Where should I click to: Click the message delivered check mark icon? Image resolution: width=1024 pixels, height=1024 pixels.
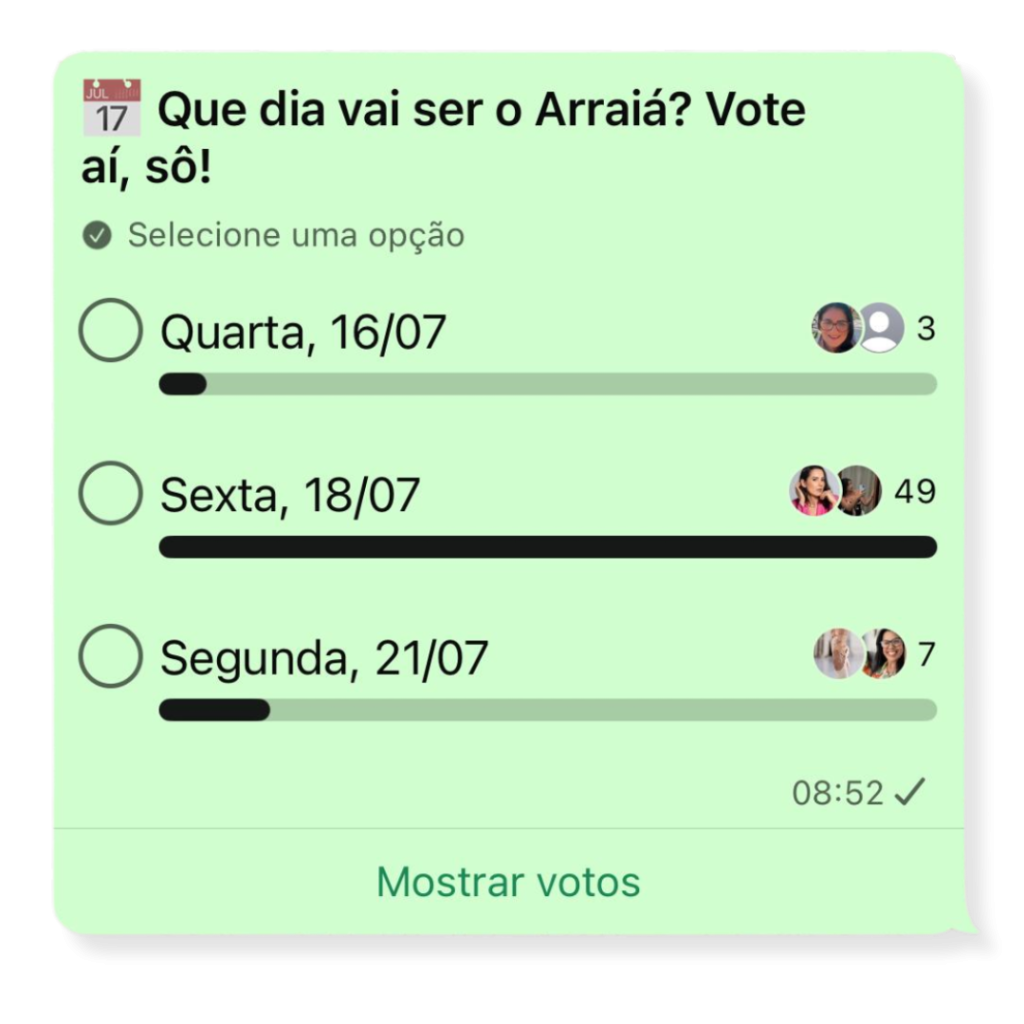(x=910, y=792)
